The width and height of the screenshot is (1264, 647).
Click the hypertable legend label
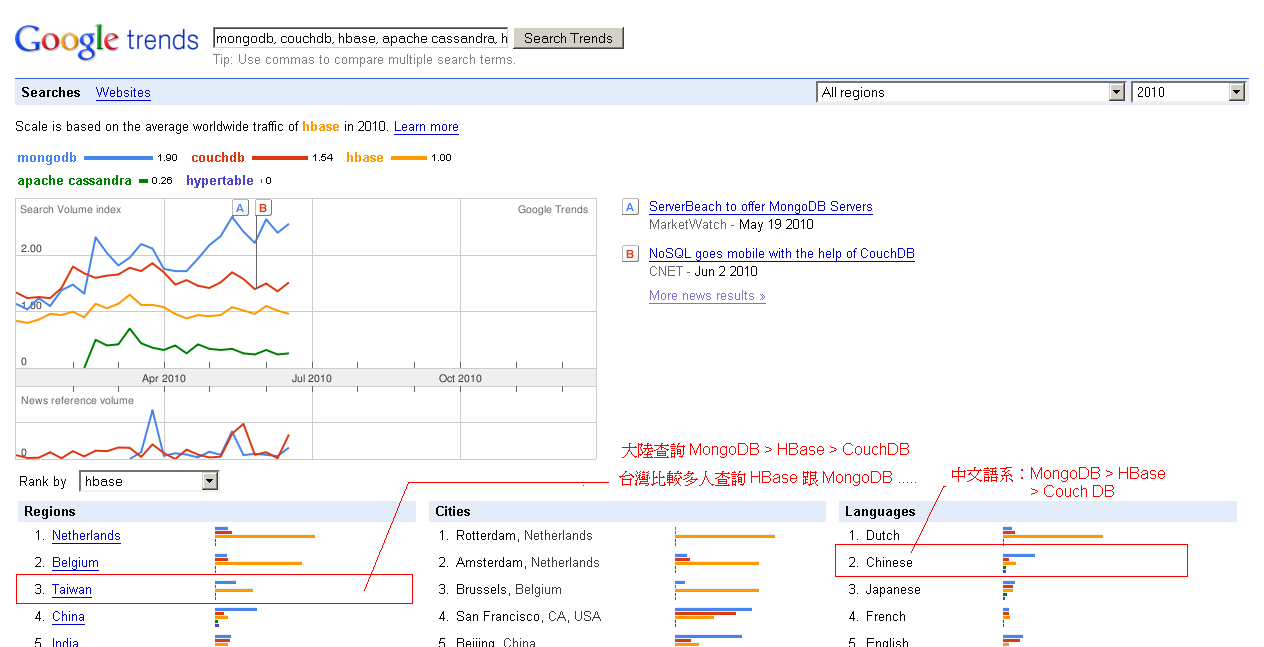coord(220,181)
